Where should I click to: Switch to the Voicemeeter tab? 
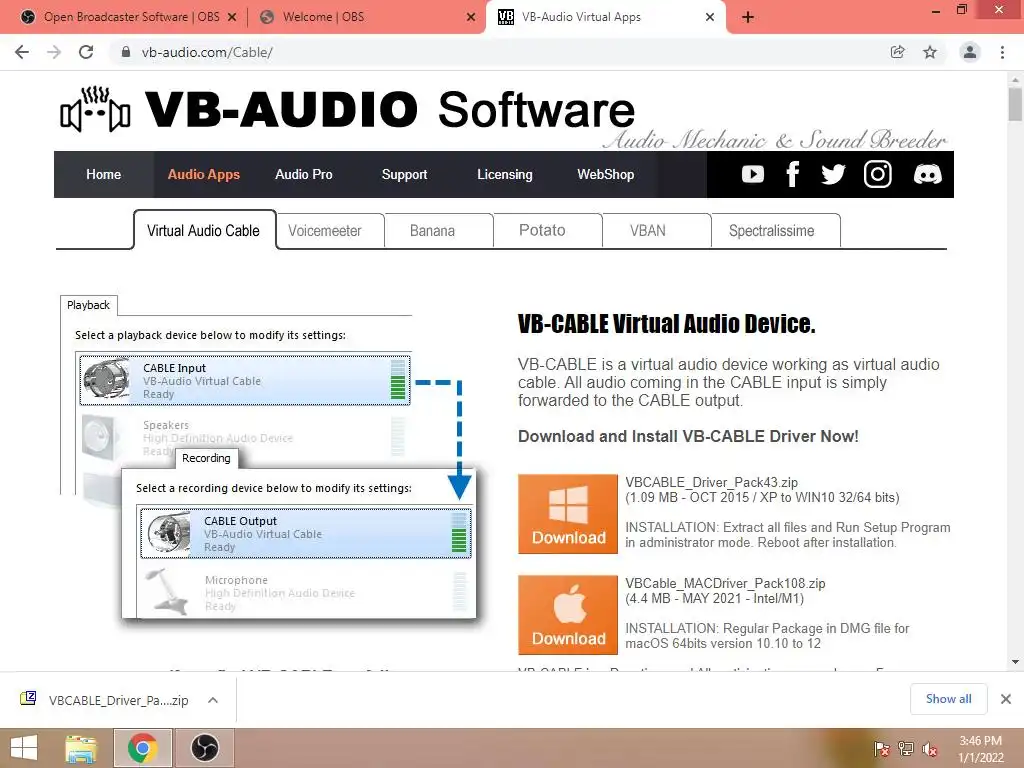pos(330,231)
